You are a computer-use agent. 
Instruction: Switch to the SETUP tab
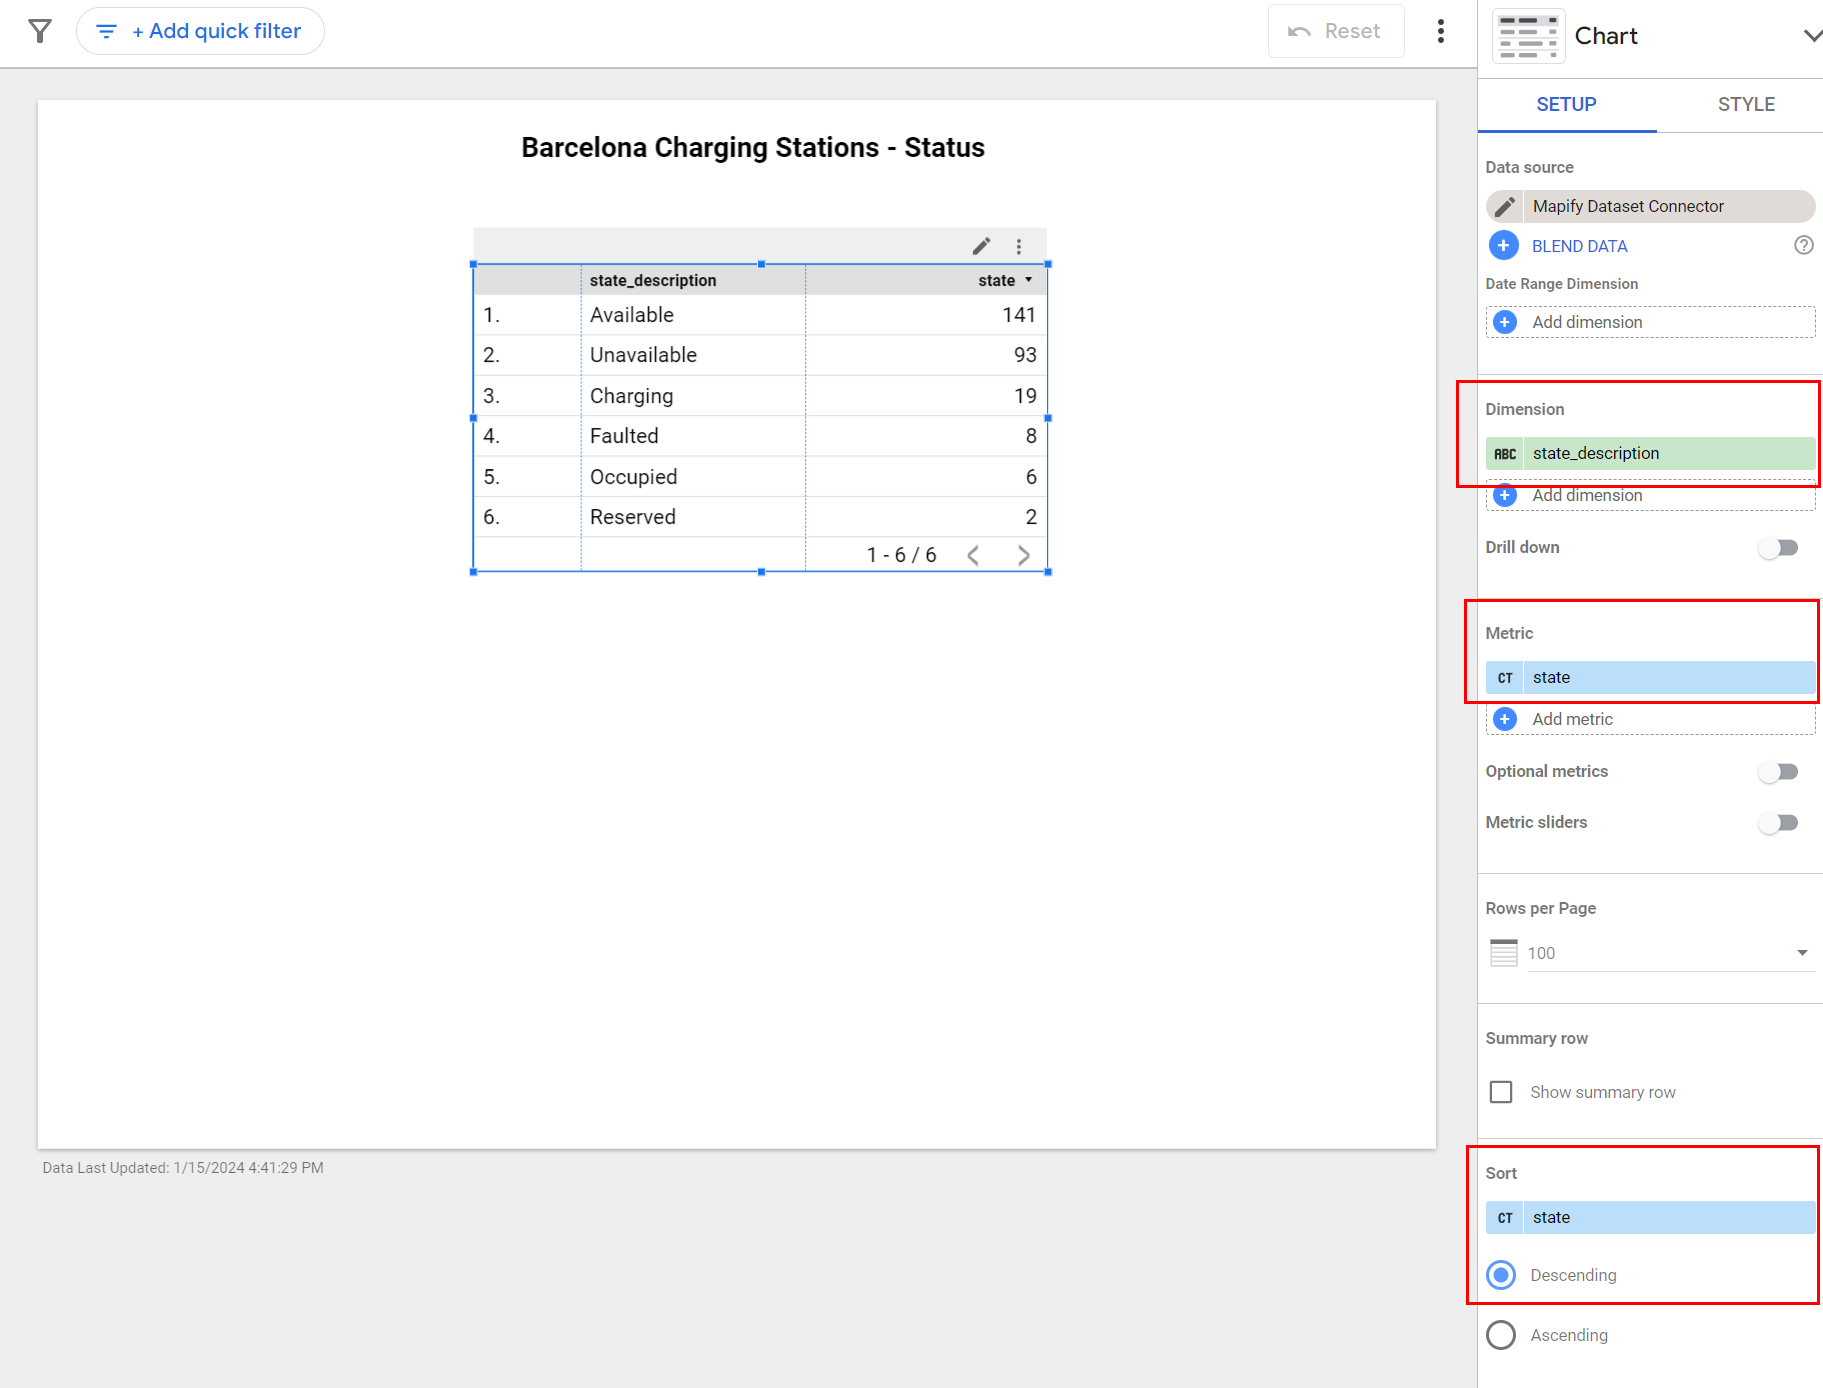(1566, 104)
